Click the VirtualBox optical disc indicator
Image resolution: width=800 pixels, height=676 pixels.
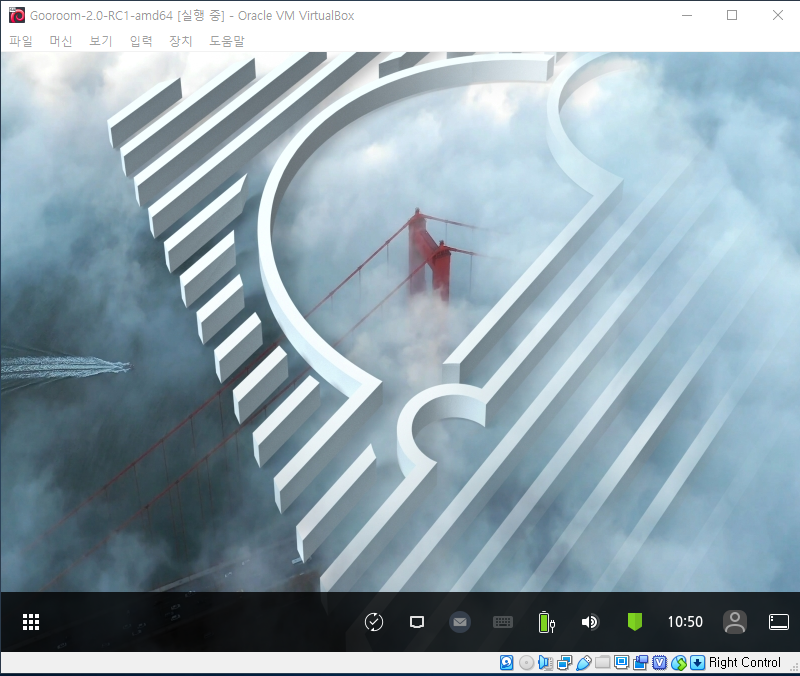527,662
